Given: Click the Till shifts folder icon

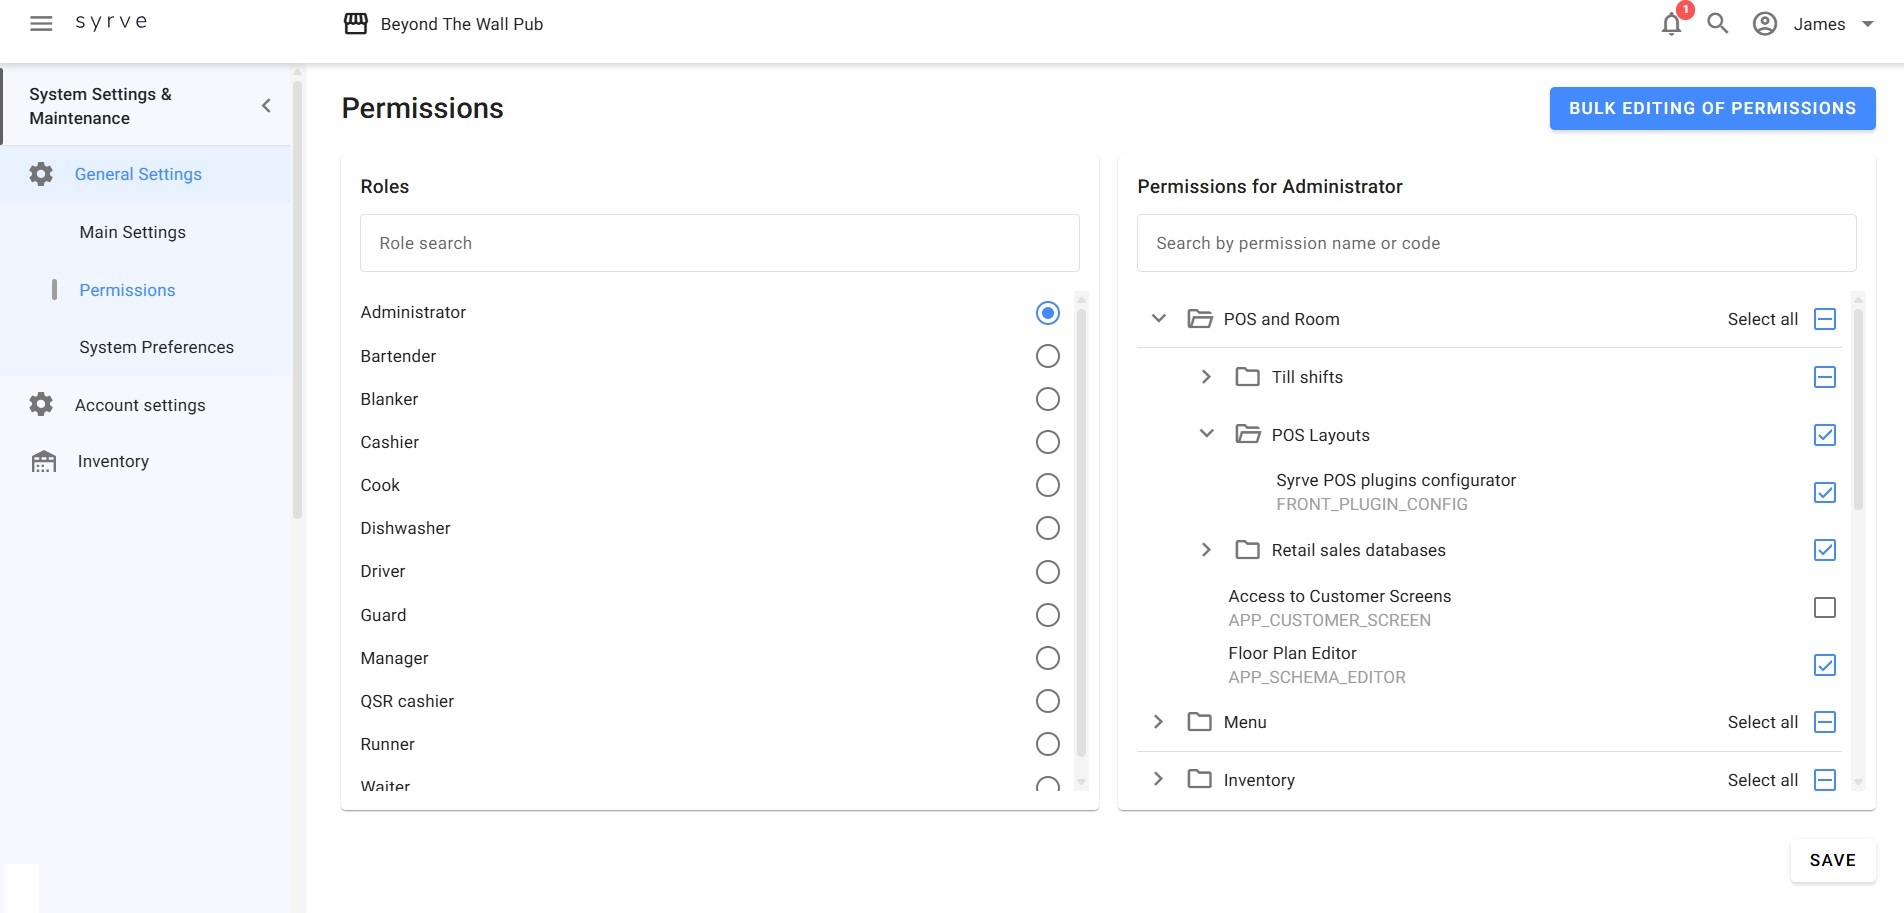Looking at the screenshot, I should [1247, 377].
